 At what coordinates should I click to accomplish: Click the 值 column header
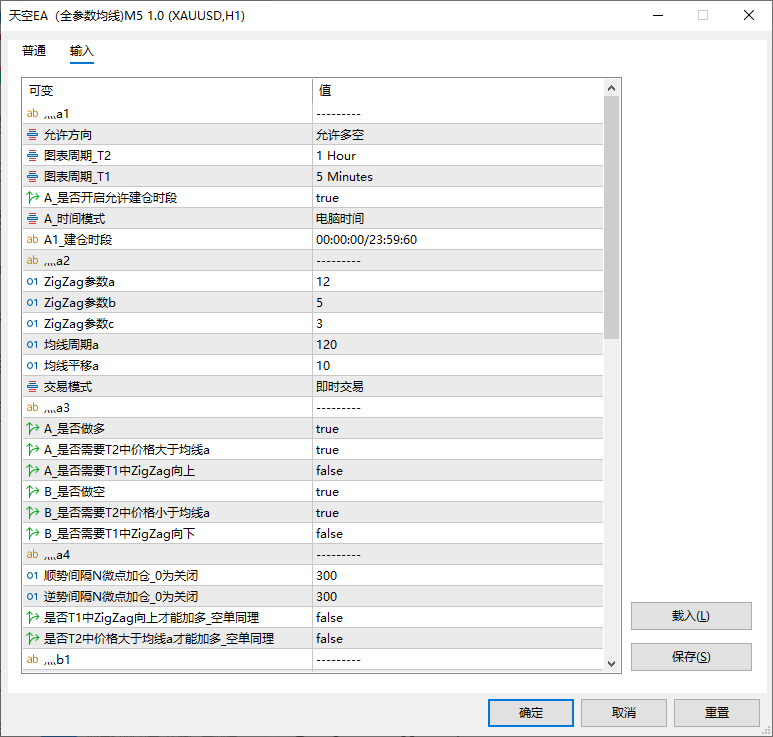click(x=457, y=91)
